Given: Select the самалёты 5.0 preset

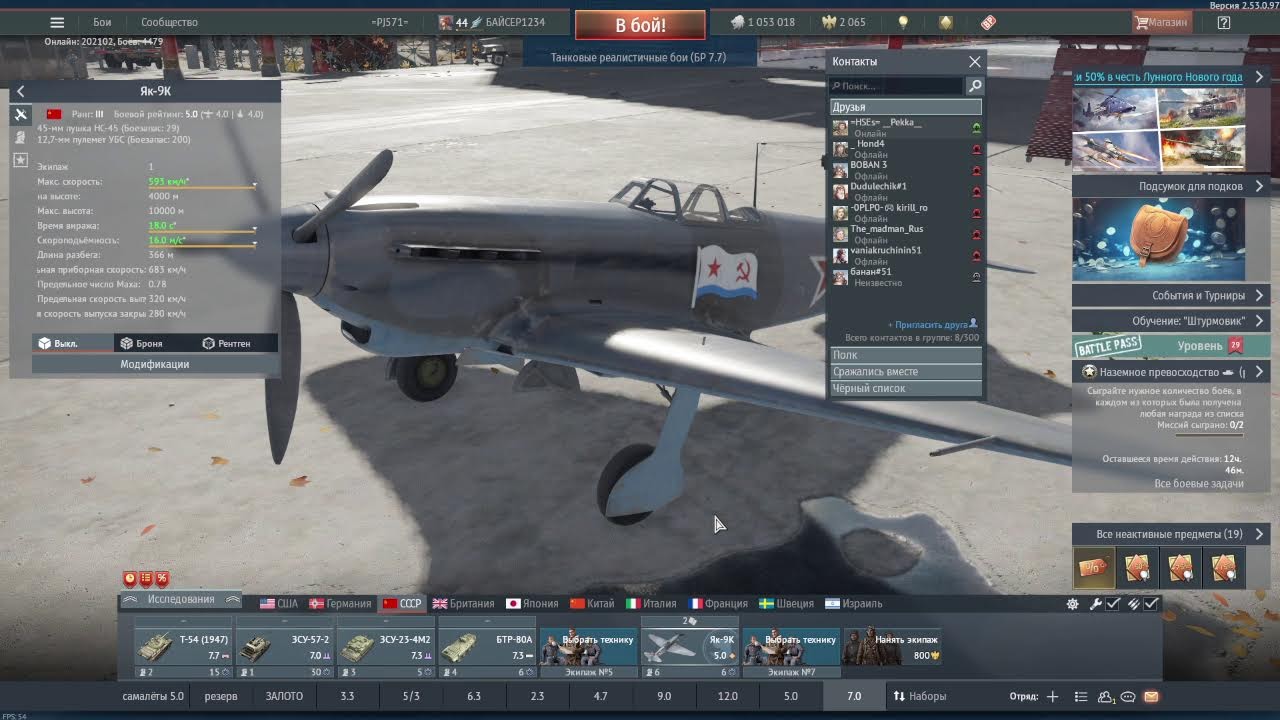Looking at the screenshot, I should pyautogui.click(x=153, y=696).
